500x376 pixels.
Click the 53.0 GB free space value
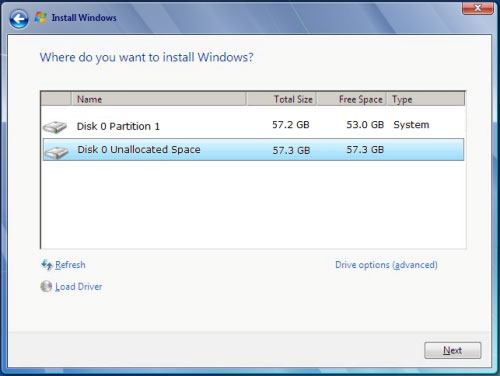click(365, 125)
